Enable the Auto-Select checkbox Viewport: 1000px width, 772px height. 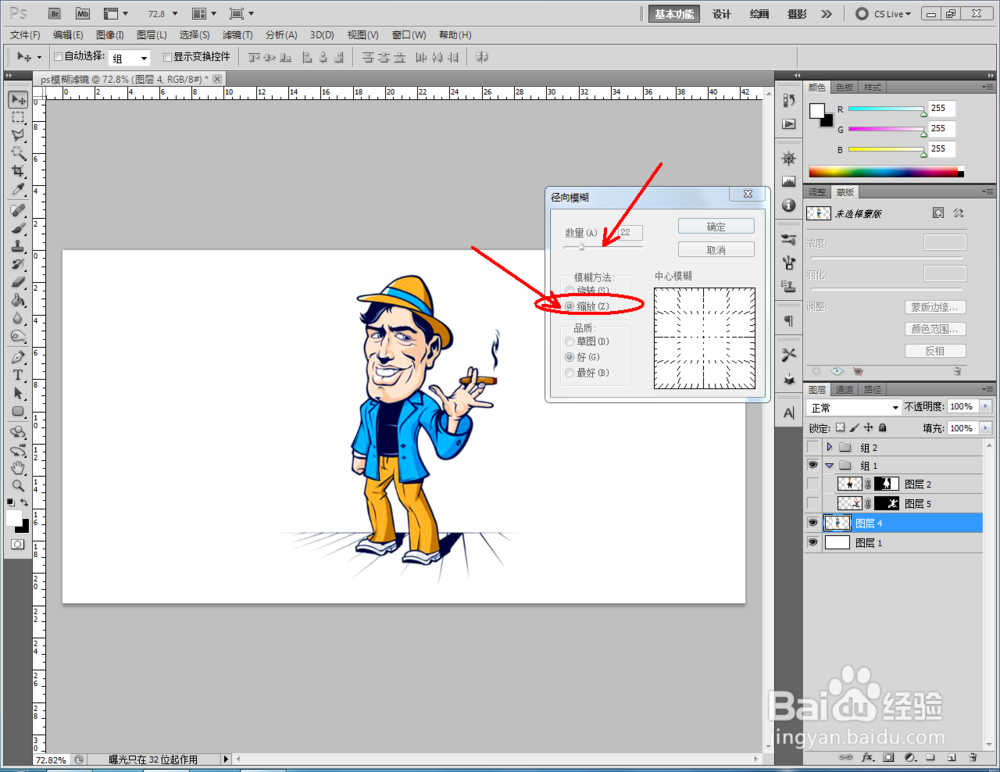click(x=58, y=57)
